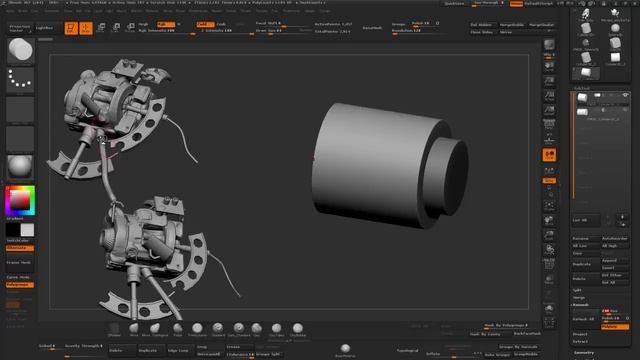
Task: Click the move subtool down arrow
Action: (x=622, y=224)
